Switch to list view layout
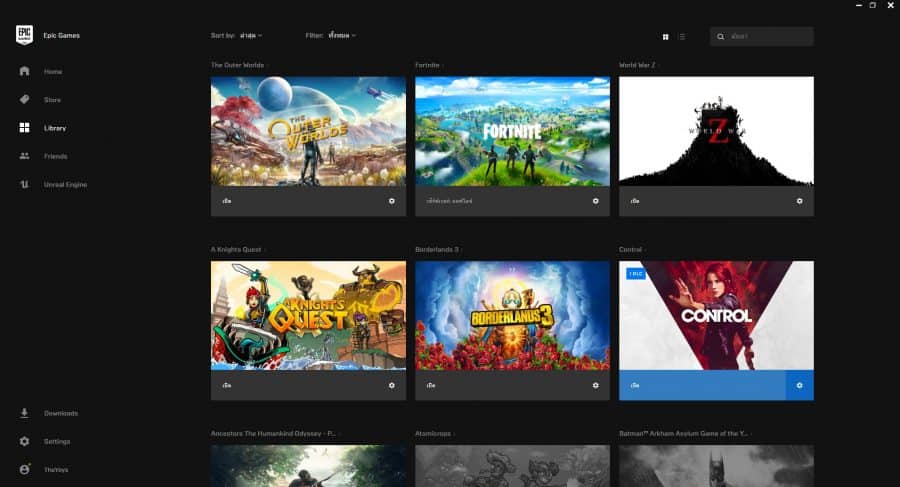900x487 pixels. pyautogui.click(x=682, y=37)
